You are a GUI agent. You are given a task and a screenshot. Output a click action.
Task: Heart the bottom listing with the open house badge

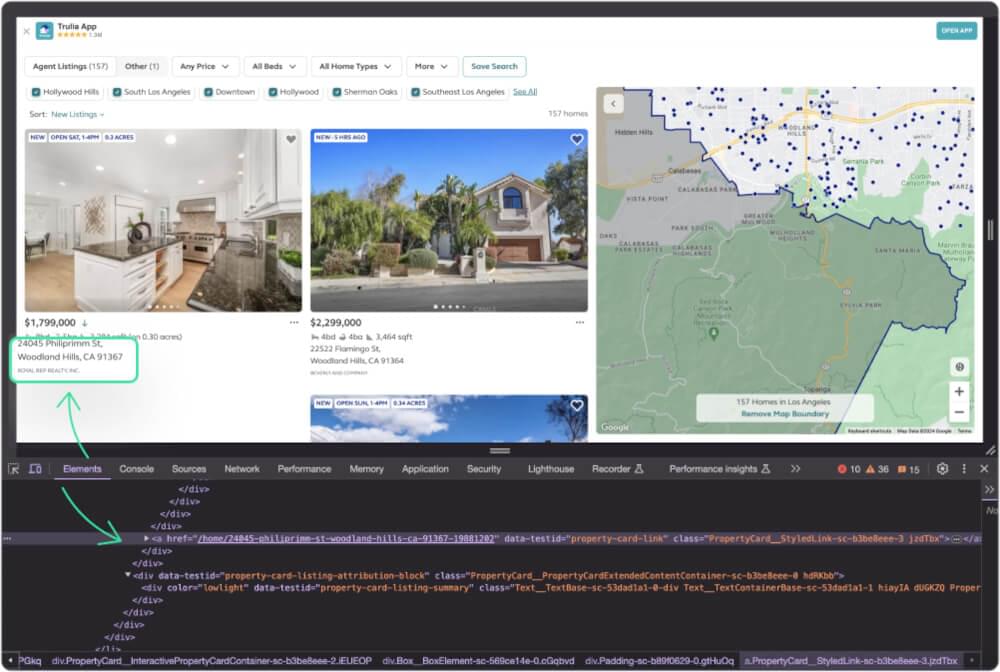point(576,405)
